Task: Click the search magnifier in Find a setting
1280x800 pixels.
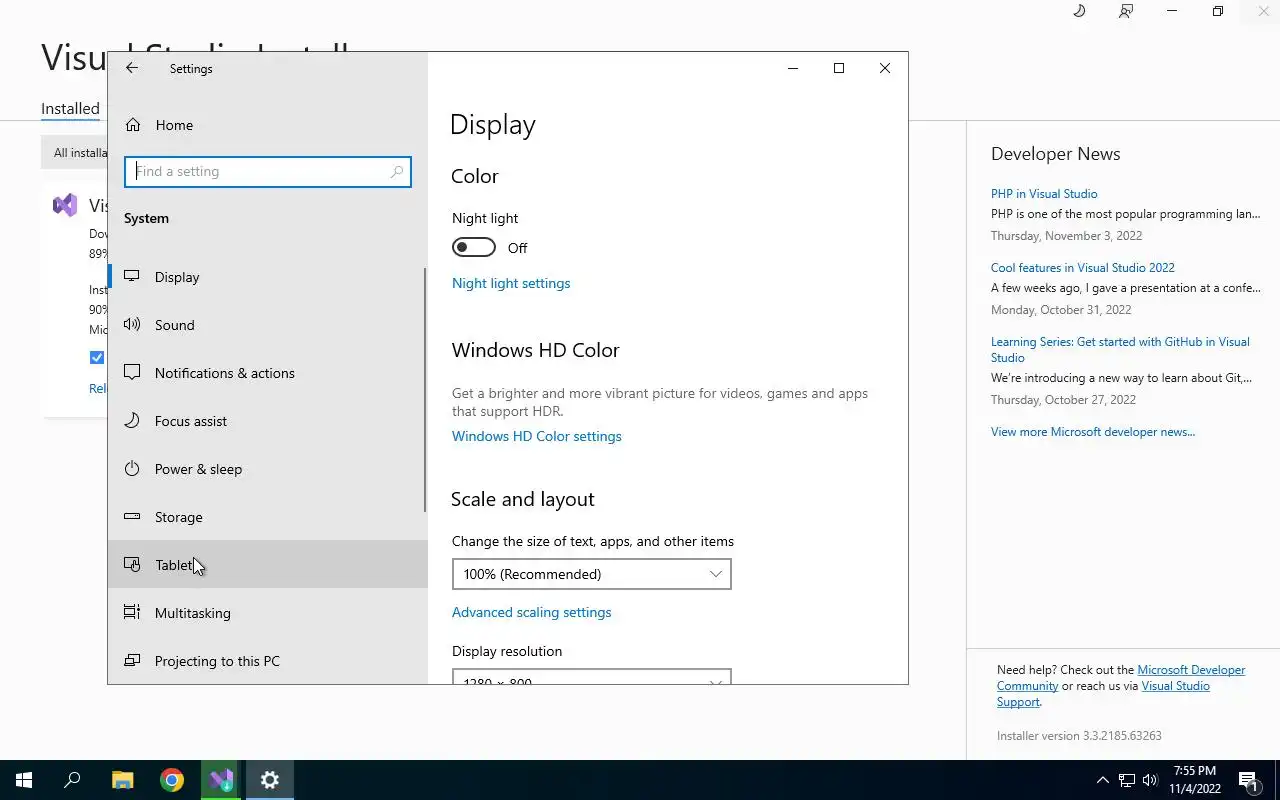Action: (x=397, y=171)
